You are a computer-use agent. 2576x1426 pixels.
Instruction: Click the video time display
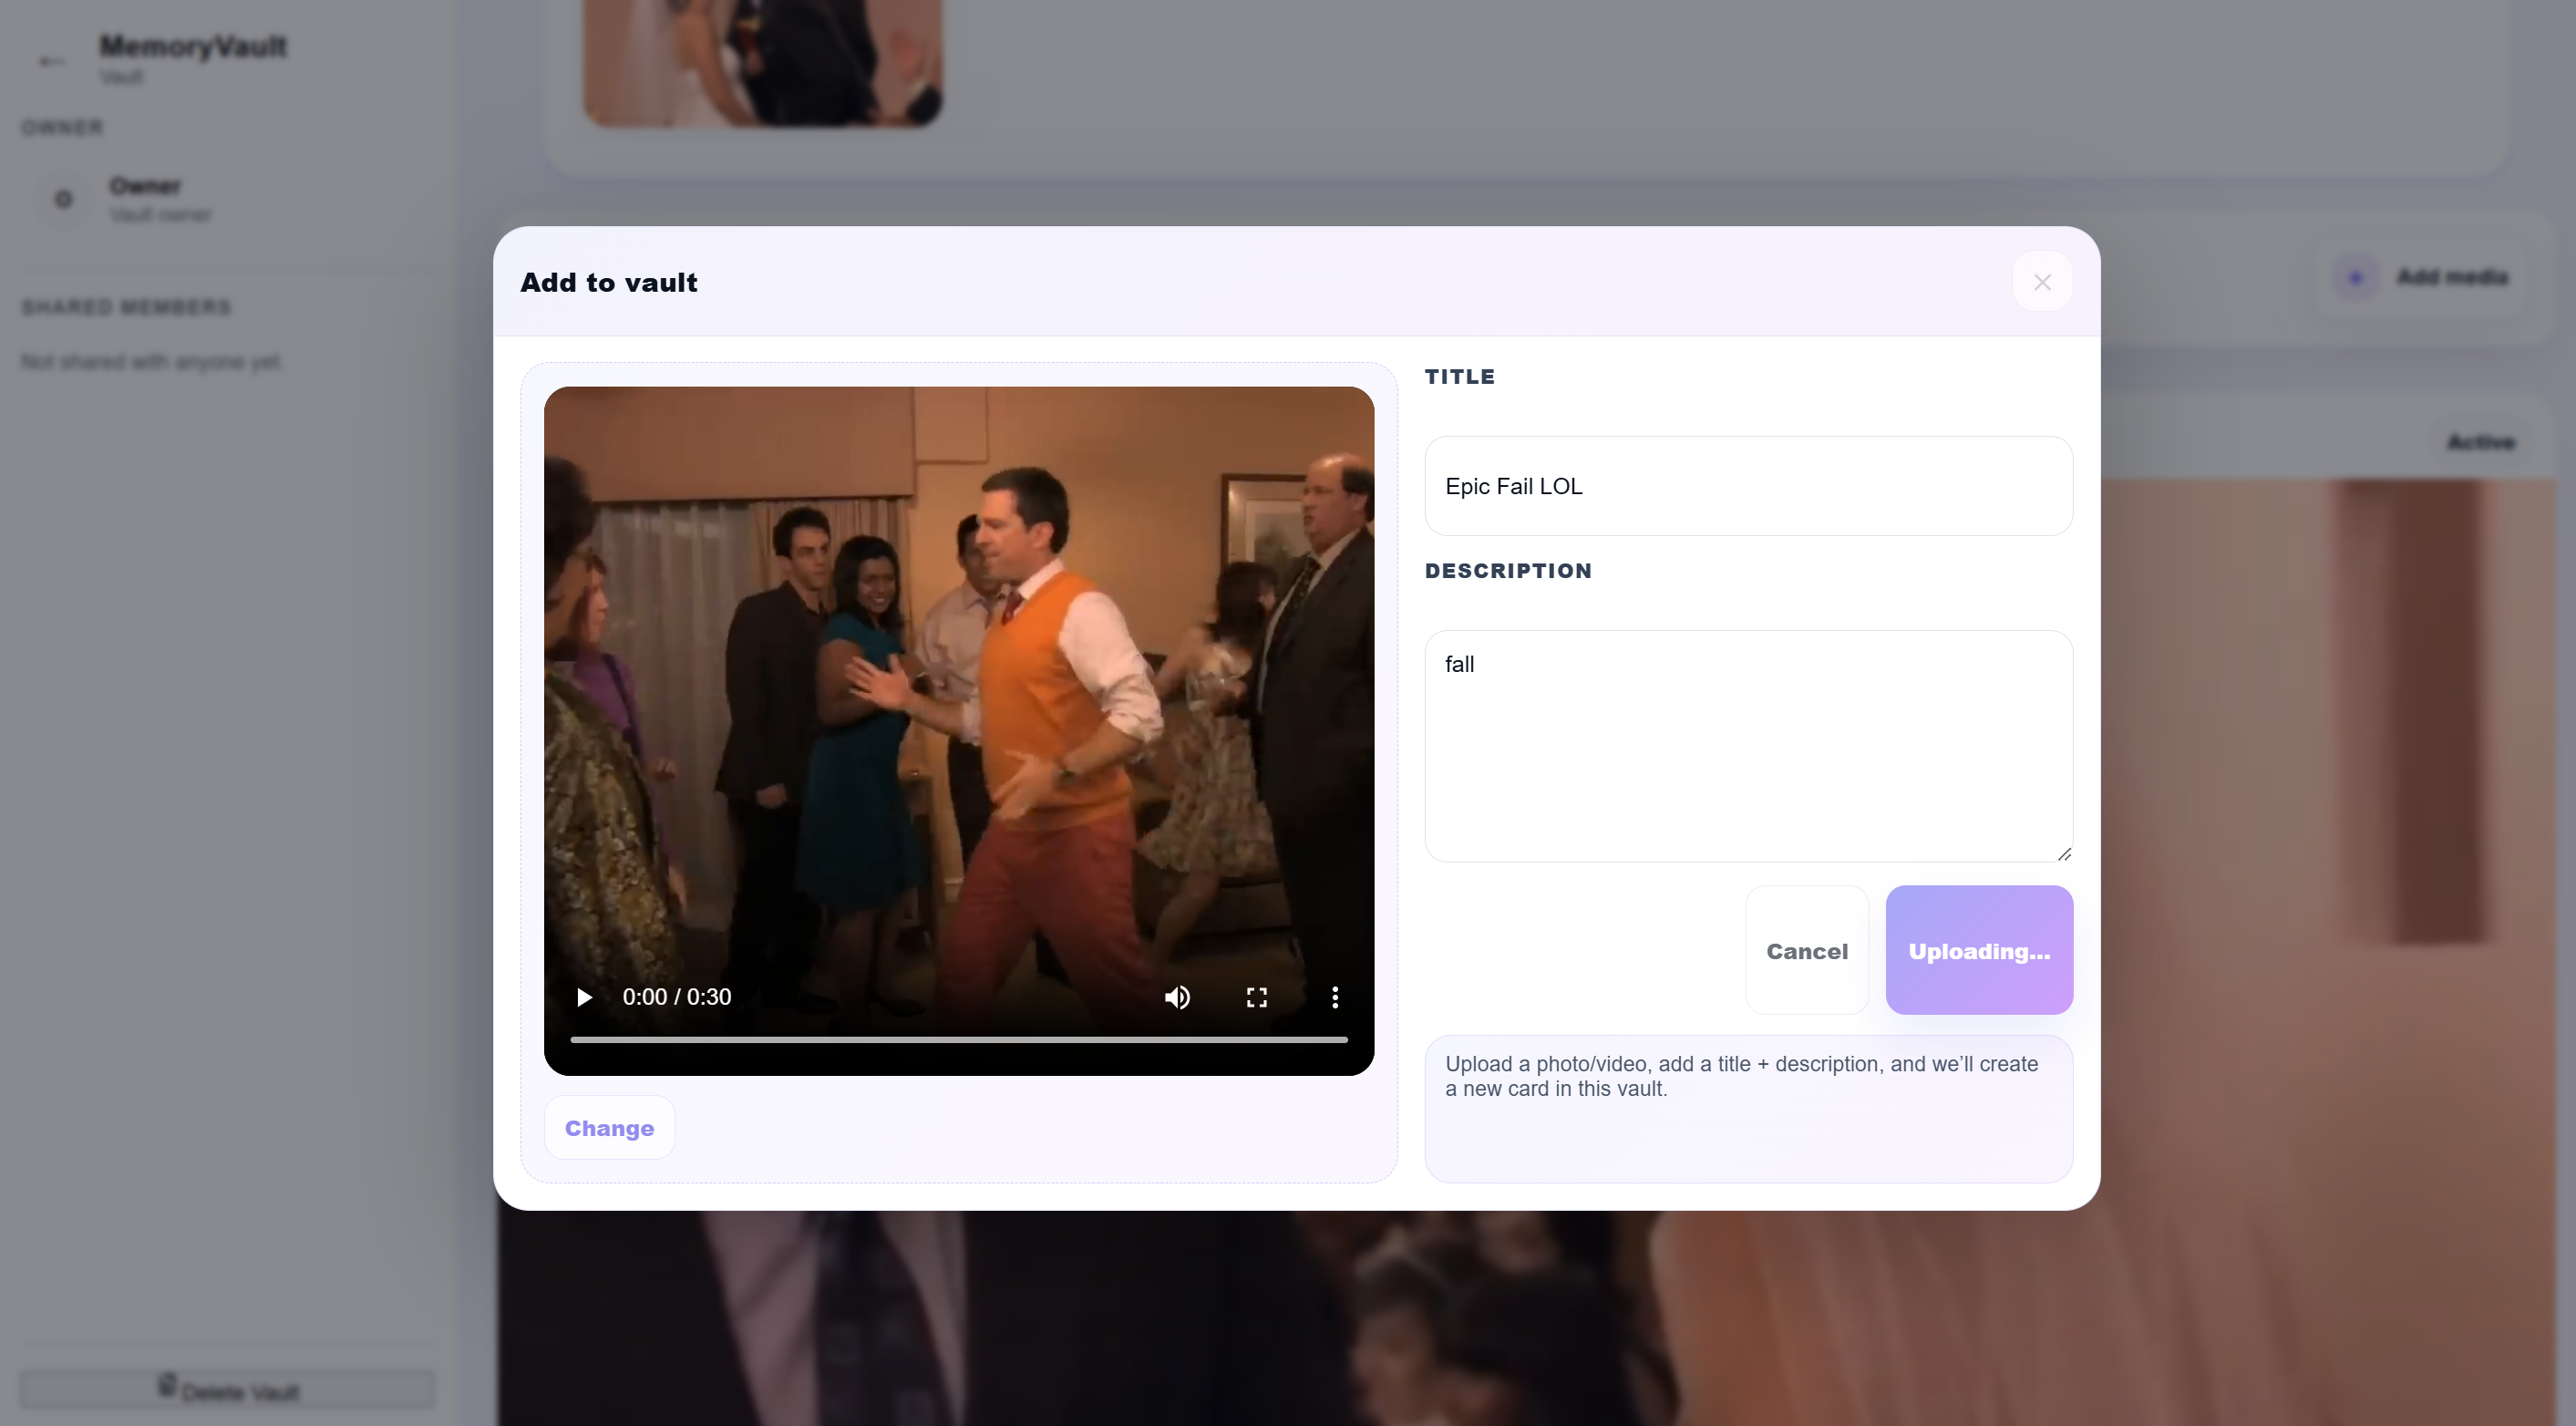tap(676, 997)
